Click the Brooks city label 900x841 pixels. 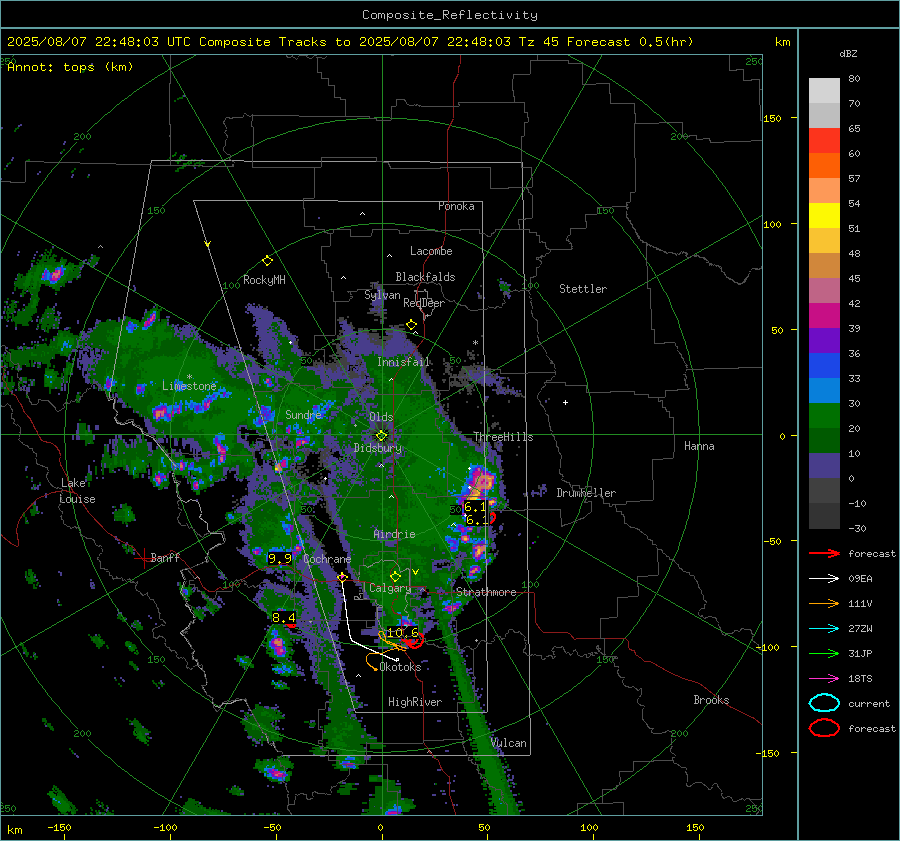[x=711, y=700]
